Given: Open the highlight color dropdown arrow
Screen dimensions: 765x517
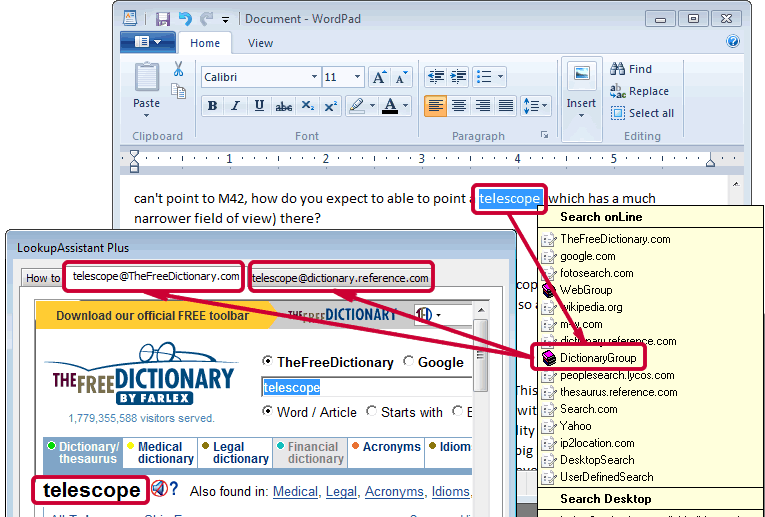Looking at the screenshot, I should pos(372,105).
